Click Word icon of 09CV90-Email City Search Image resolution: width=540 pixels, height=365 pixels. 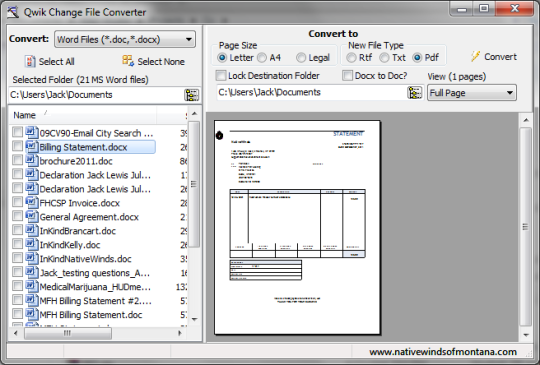(x=31, y=132)
